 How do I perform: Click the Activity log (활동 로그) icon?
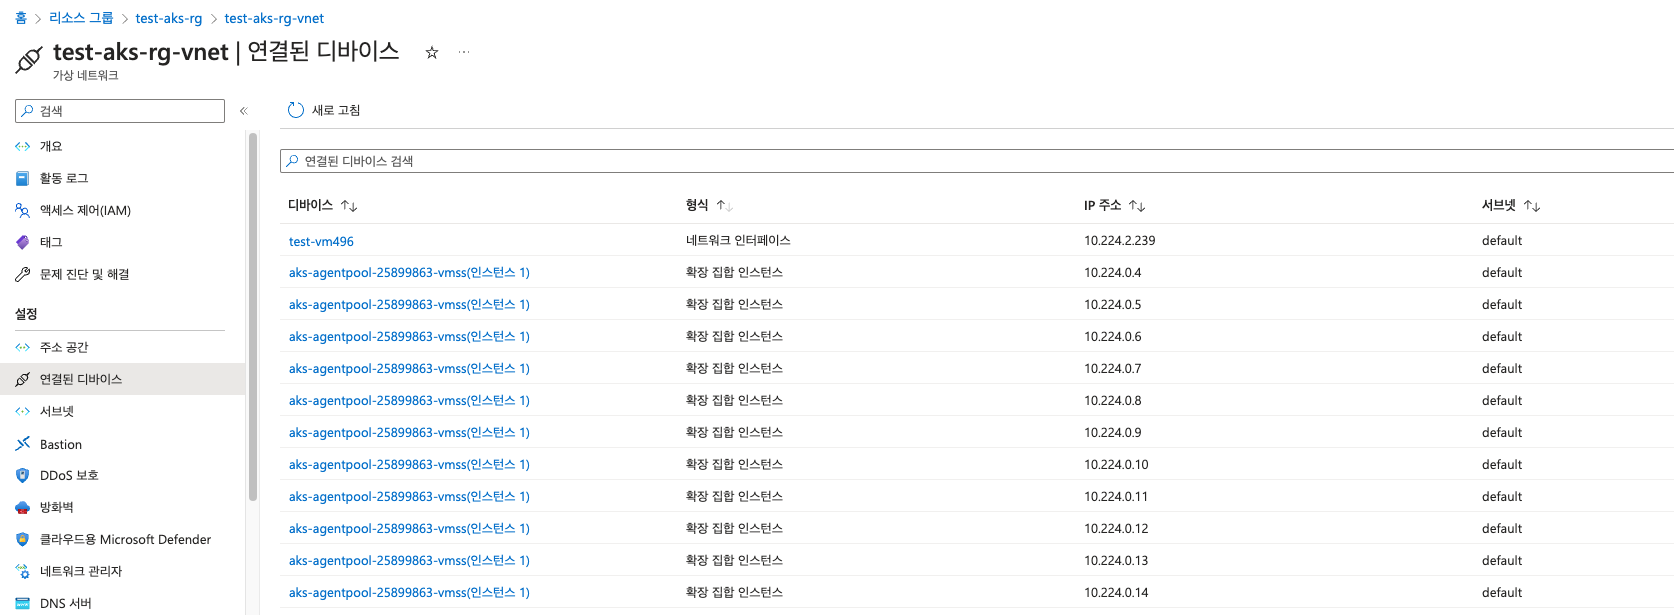click(23, 178)
